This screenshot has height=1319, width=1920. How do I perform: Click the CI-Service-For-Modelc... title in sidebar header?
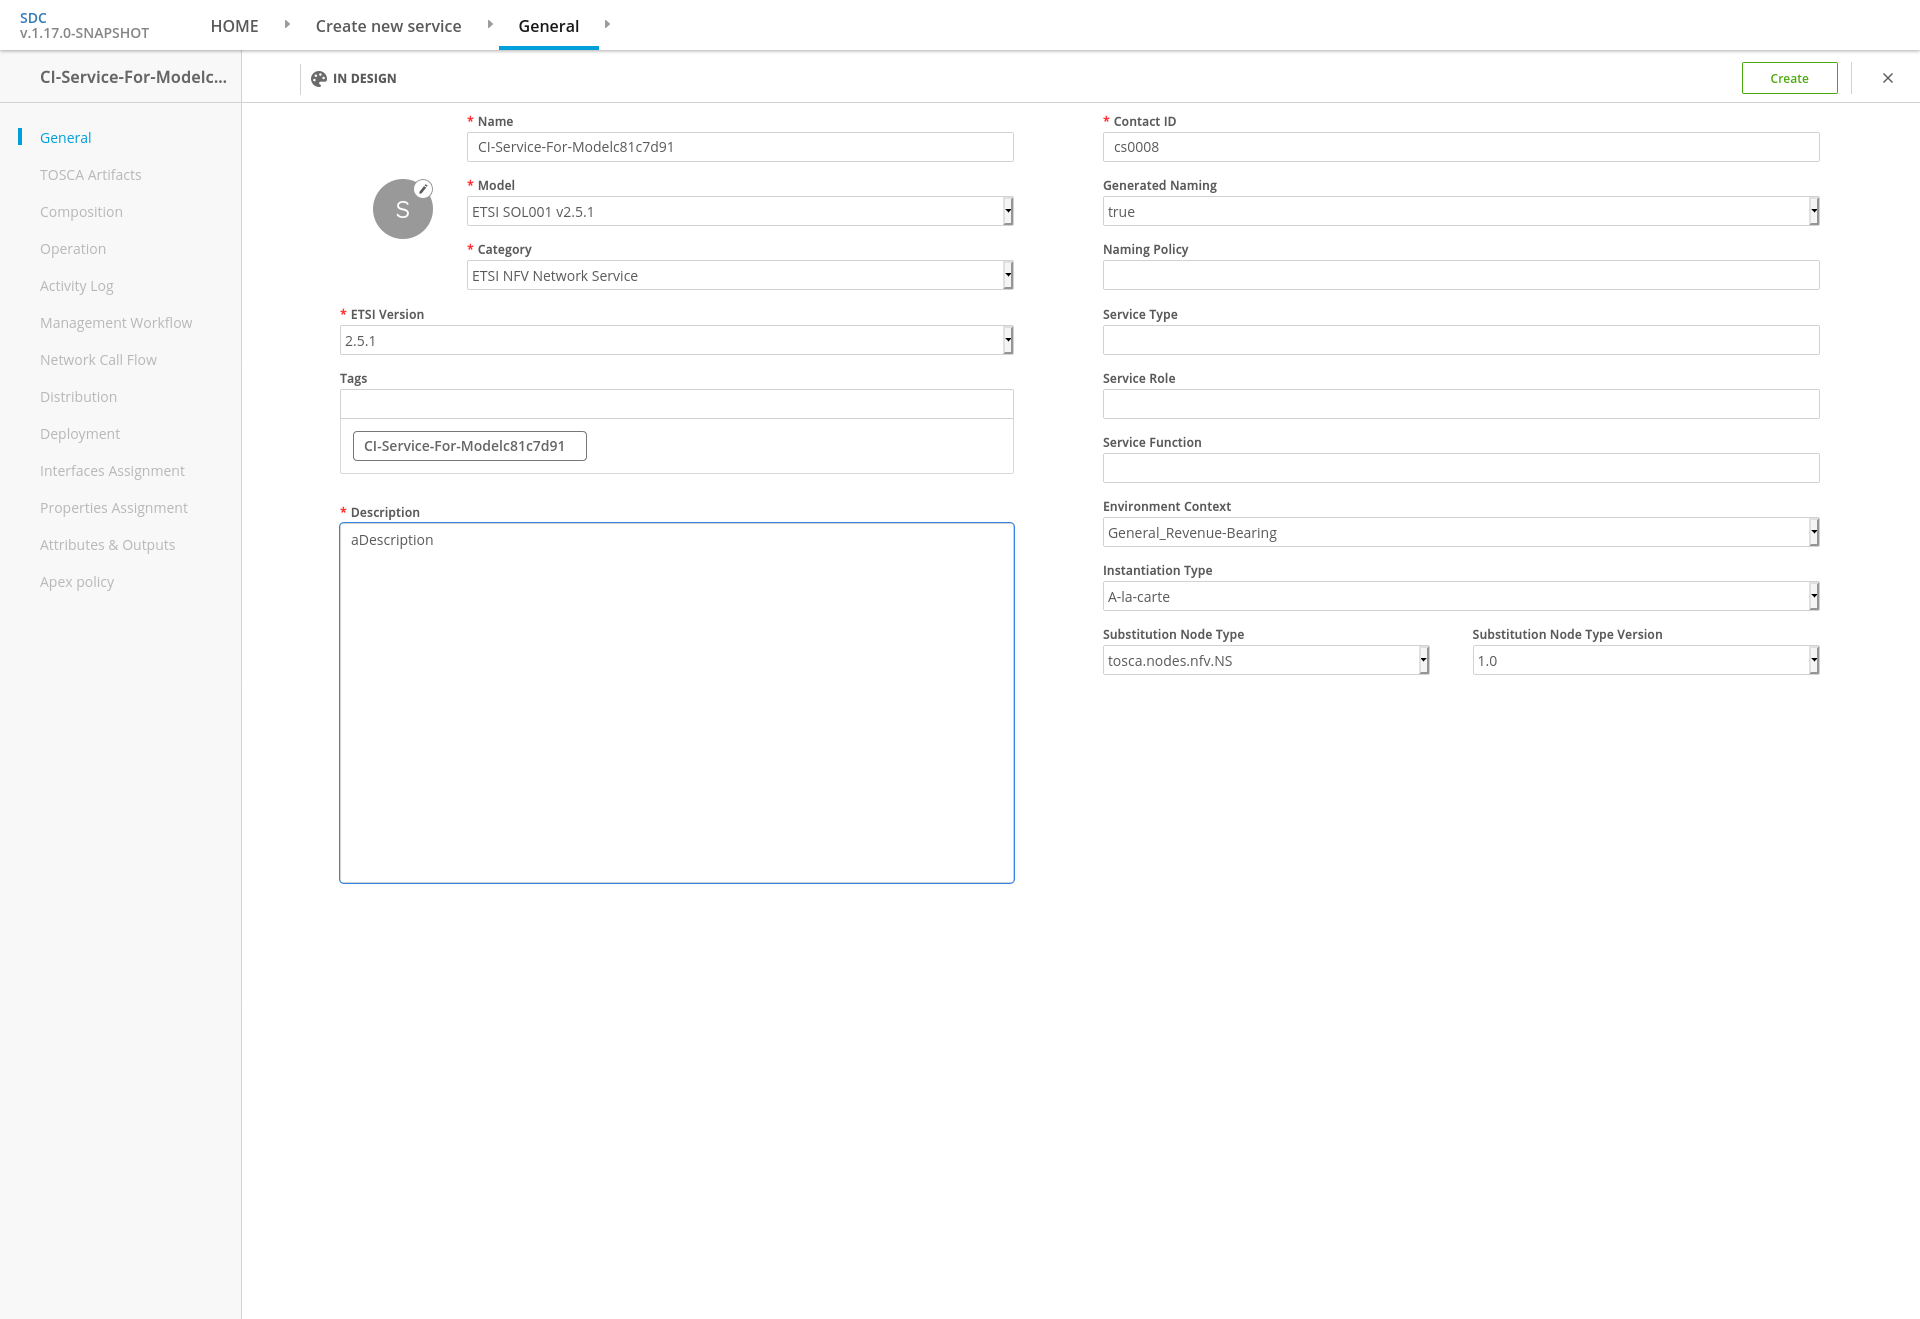133,77
